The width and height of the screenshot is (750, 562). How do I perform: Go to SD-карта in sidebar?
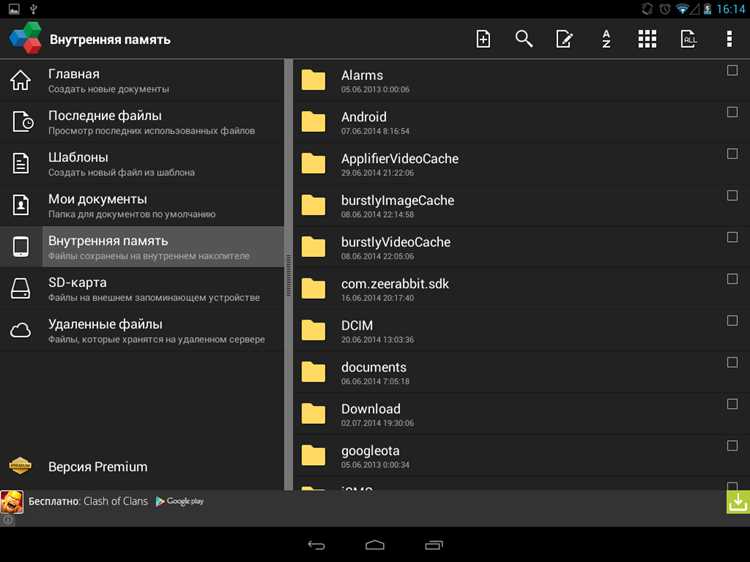click(142, 288)
